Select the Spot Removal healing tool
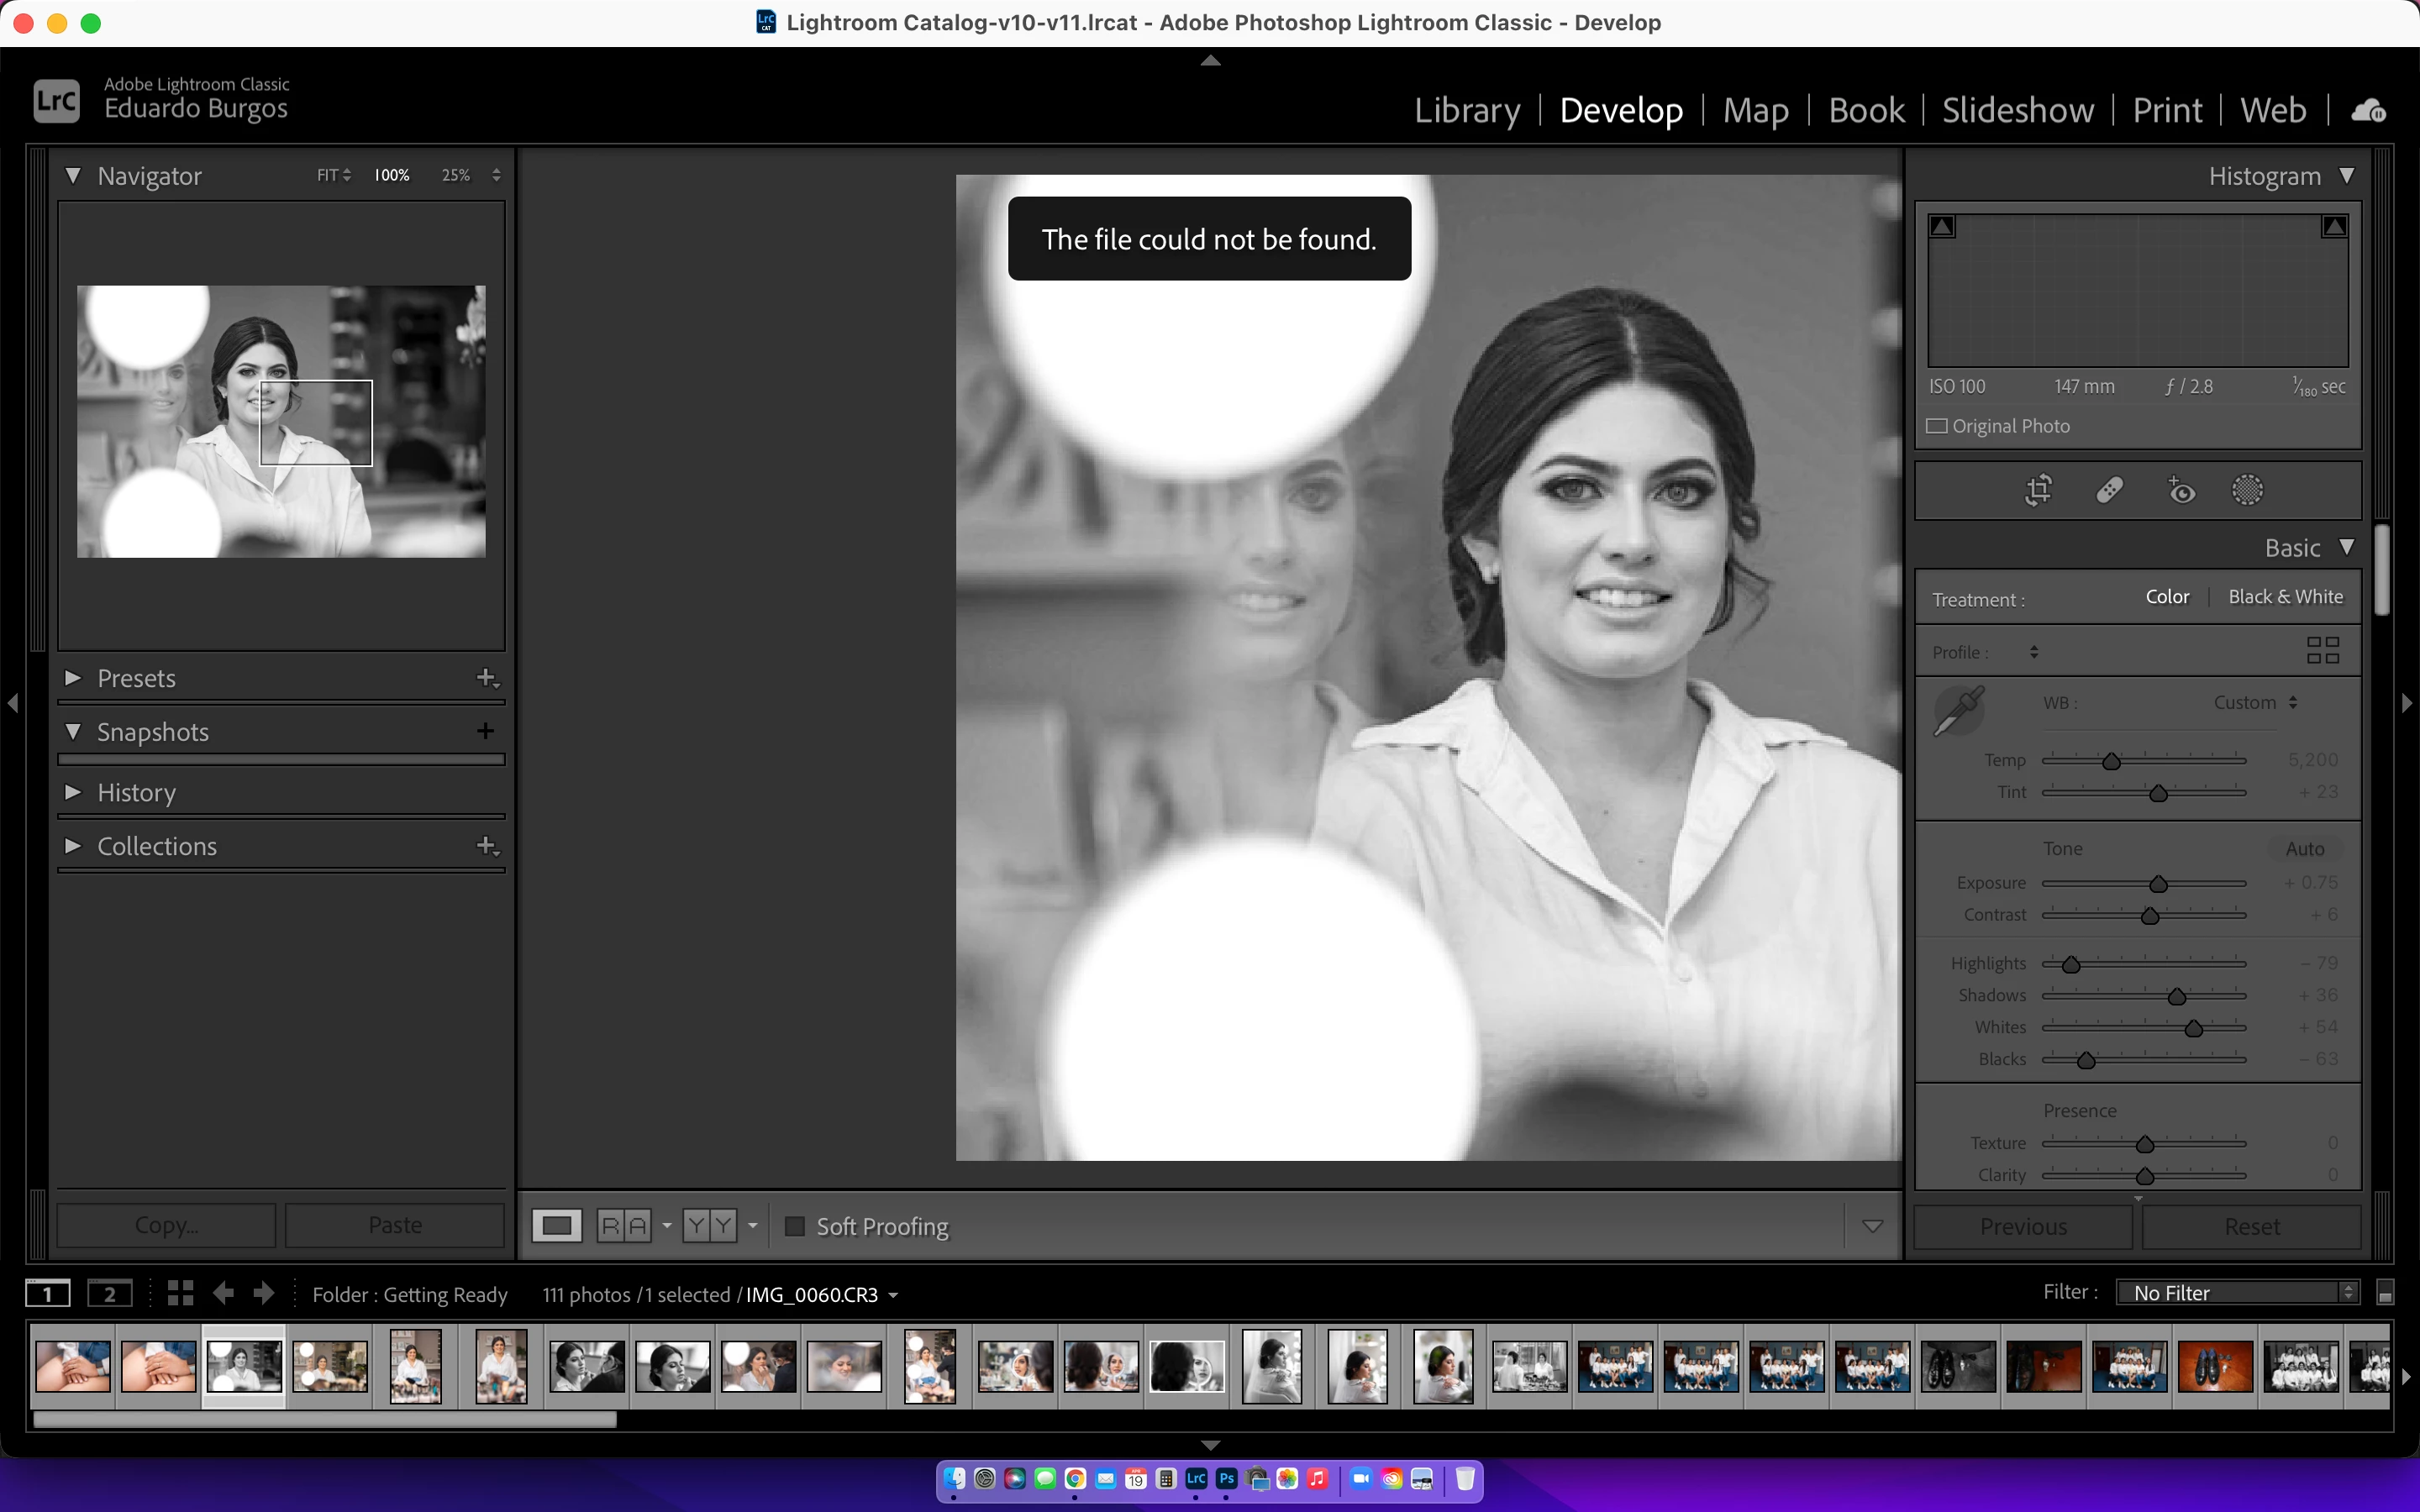This screenshot has height=1512, width=2420. pyautogui.click(x=2109, y=490)
